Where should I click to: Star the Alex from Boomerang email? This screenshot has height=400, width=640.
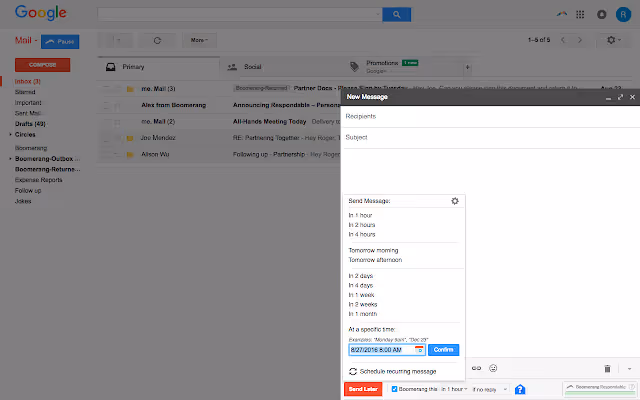(118, 105)
